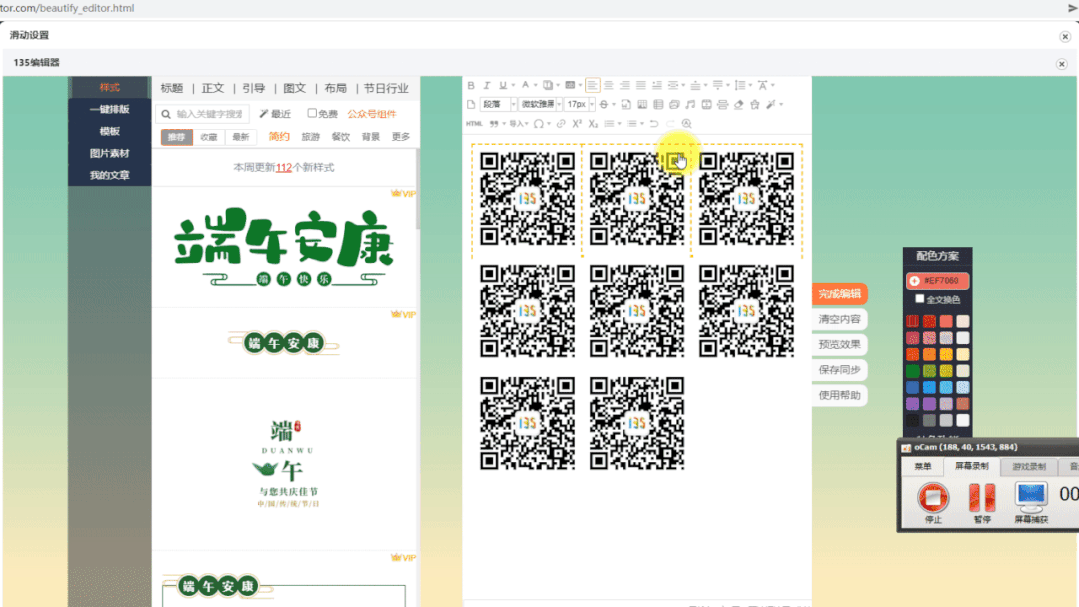Choose the font color tool
Screen dimensions: 1079x607
(x=525, y=85)
